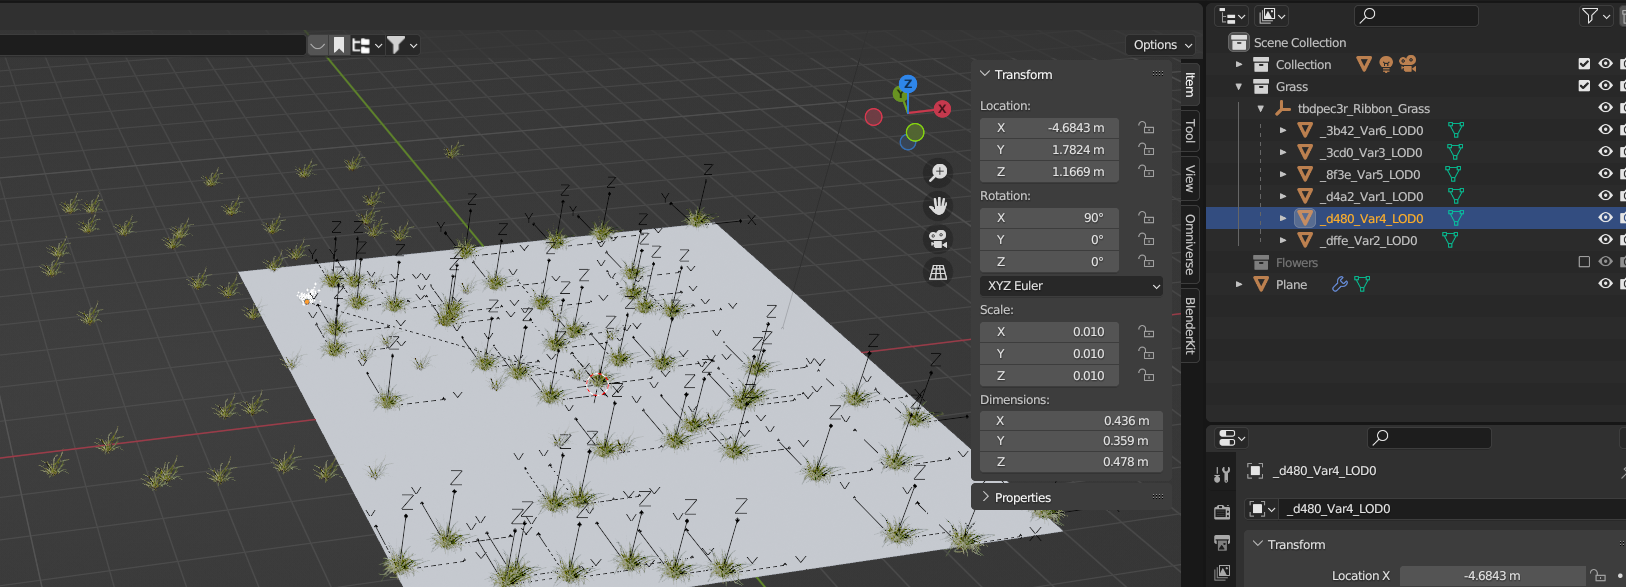Click the lock icon beside Location X
Screen dimensions: 1626x587
[x=1146, y=128]
